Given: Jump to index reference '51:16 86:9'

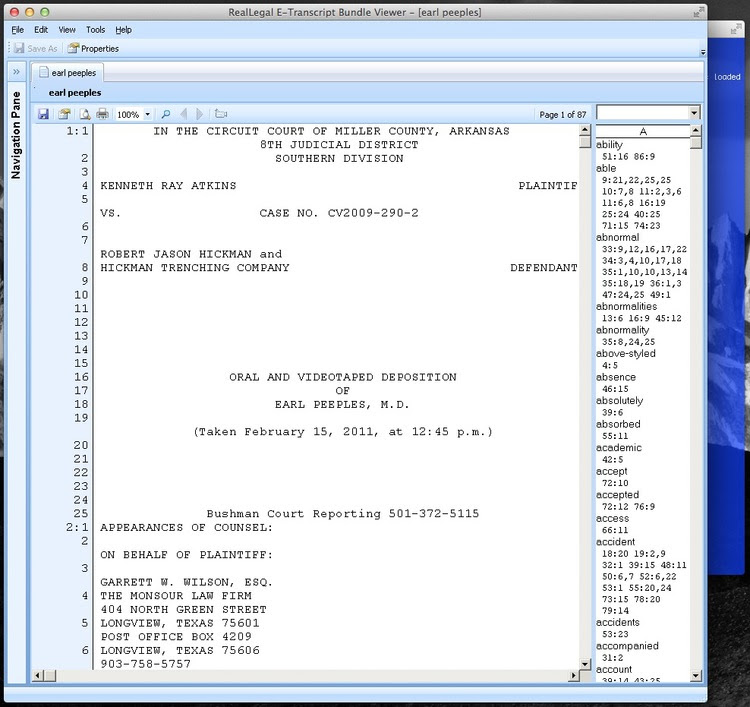Looking at the screenshot, I should 629,156.
